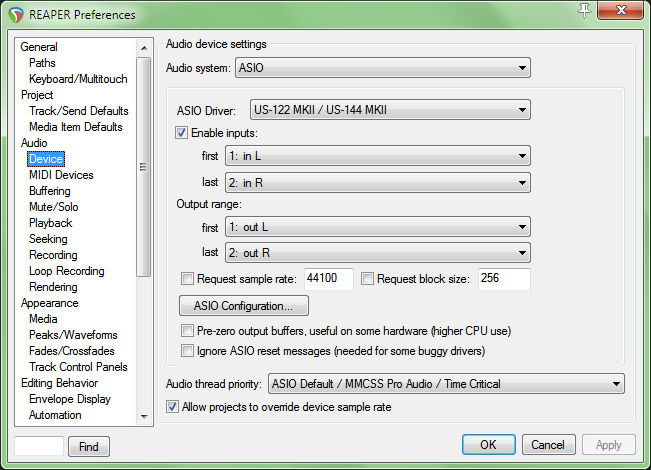Screen dimensions: 651x470
Task: Click the search field next to Find
Action: click(x=39, y=446)
